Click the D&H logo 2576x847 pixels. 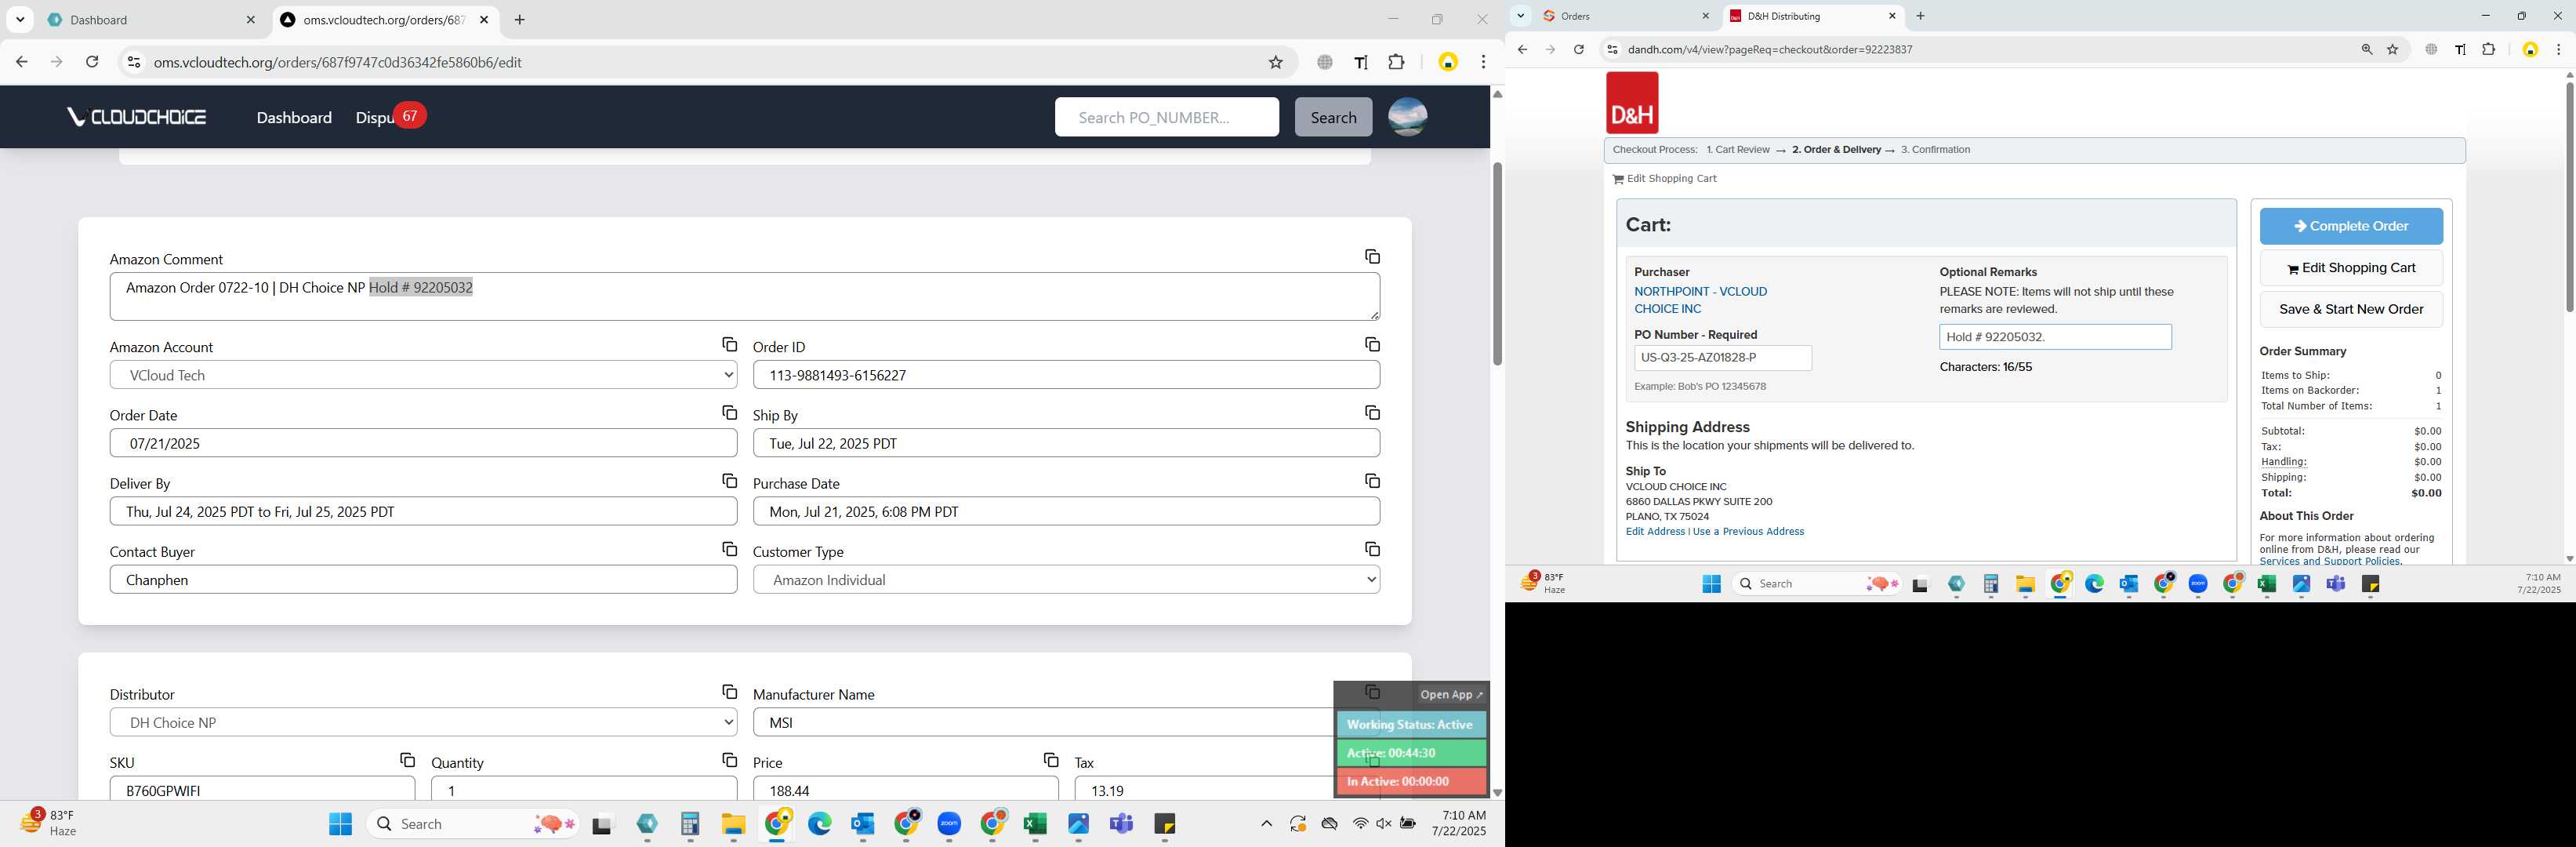pos(1632,103)
